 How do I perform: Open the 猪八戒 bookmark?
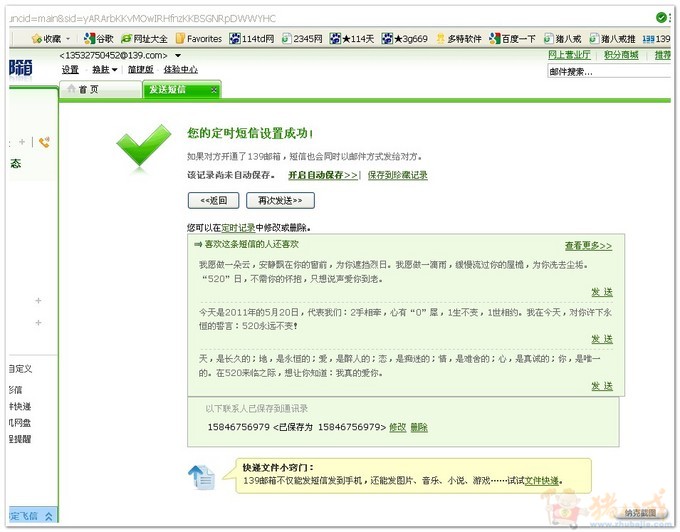tap(562, 39)
